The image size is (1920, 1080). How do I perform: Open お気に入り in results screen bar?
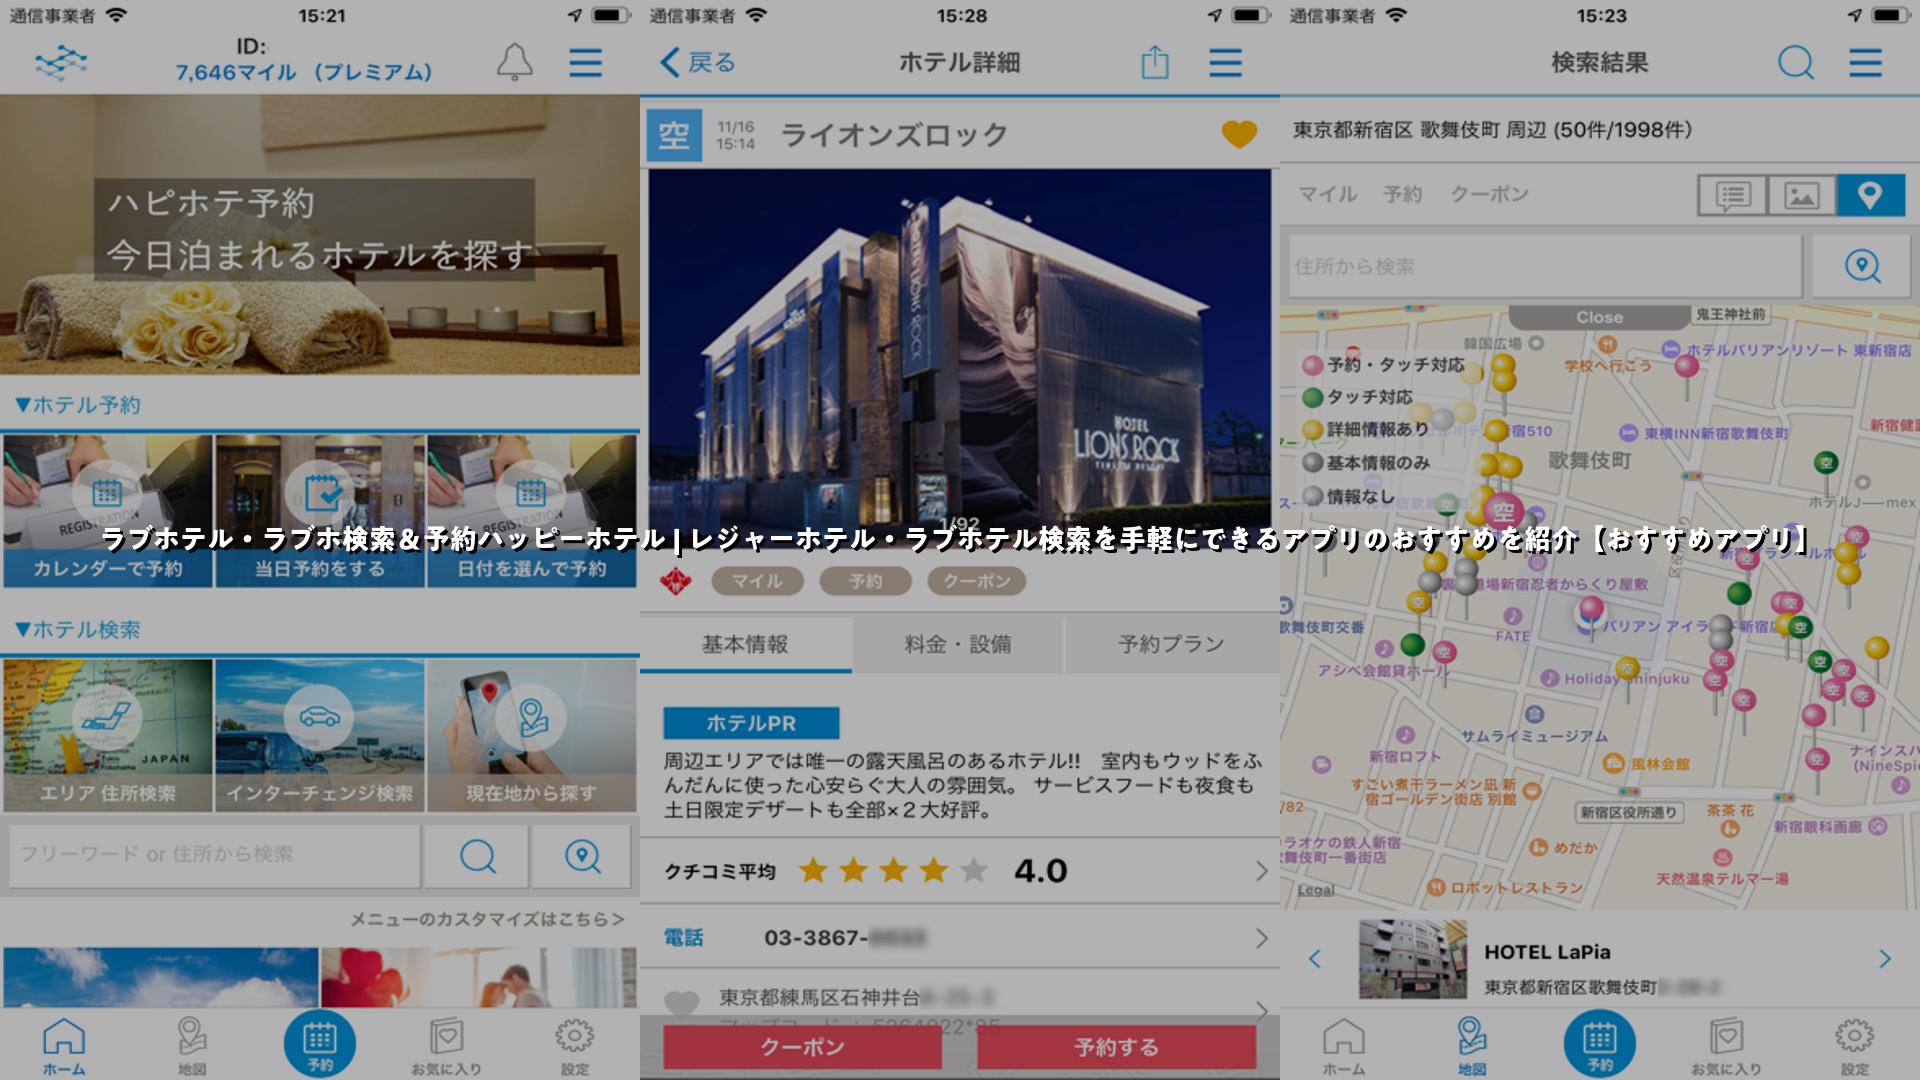tap(1727, 1047)
